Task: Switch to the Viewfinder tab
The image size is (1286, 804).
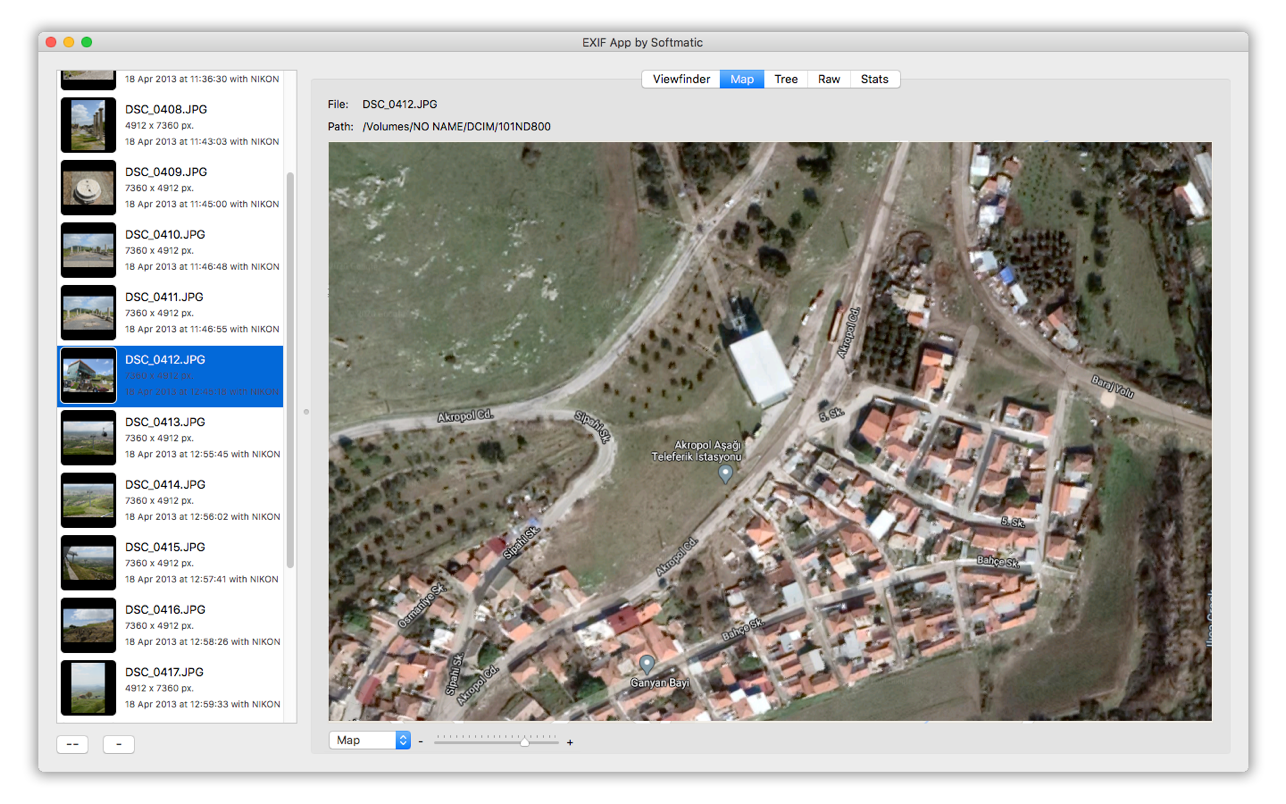Action: click(681, 79)
